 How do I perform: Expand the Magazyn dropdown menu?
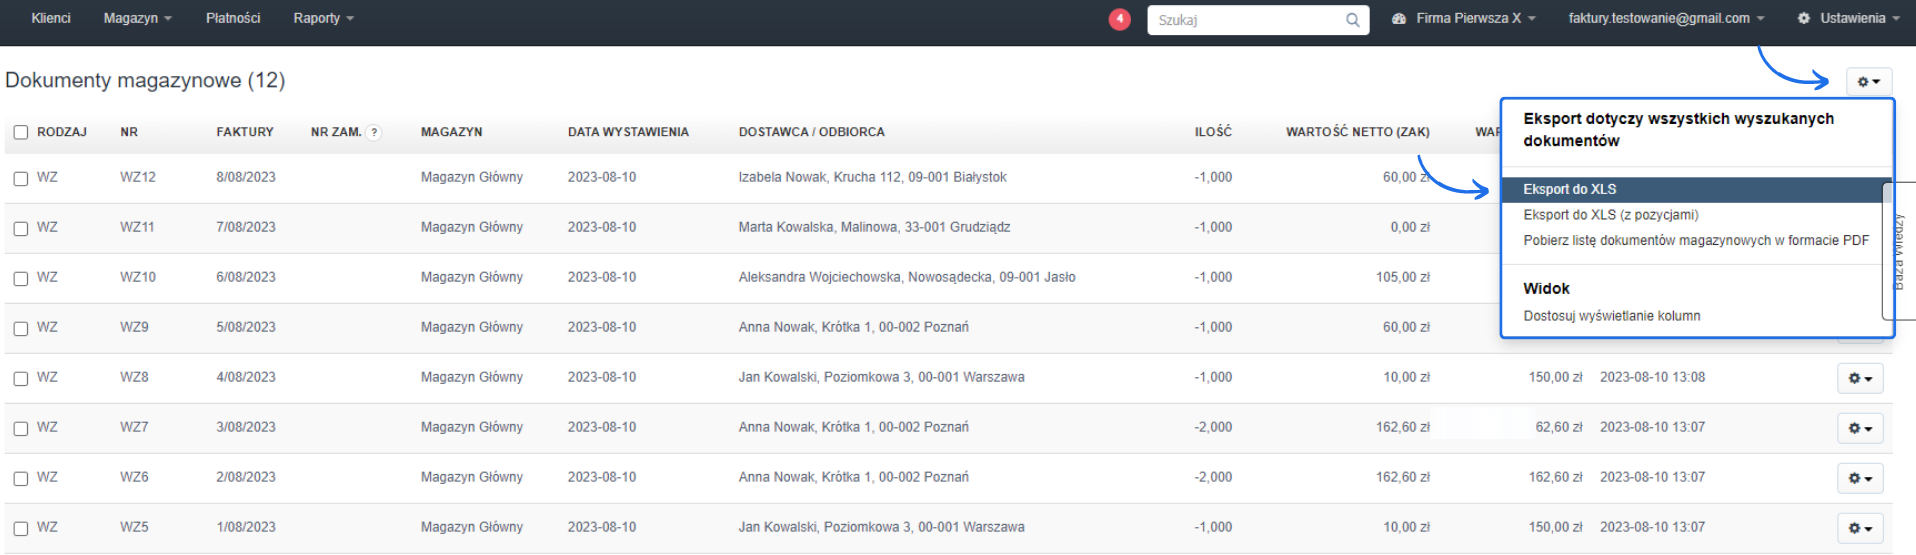coord(137,18)
